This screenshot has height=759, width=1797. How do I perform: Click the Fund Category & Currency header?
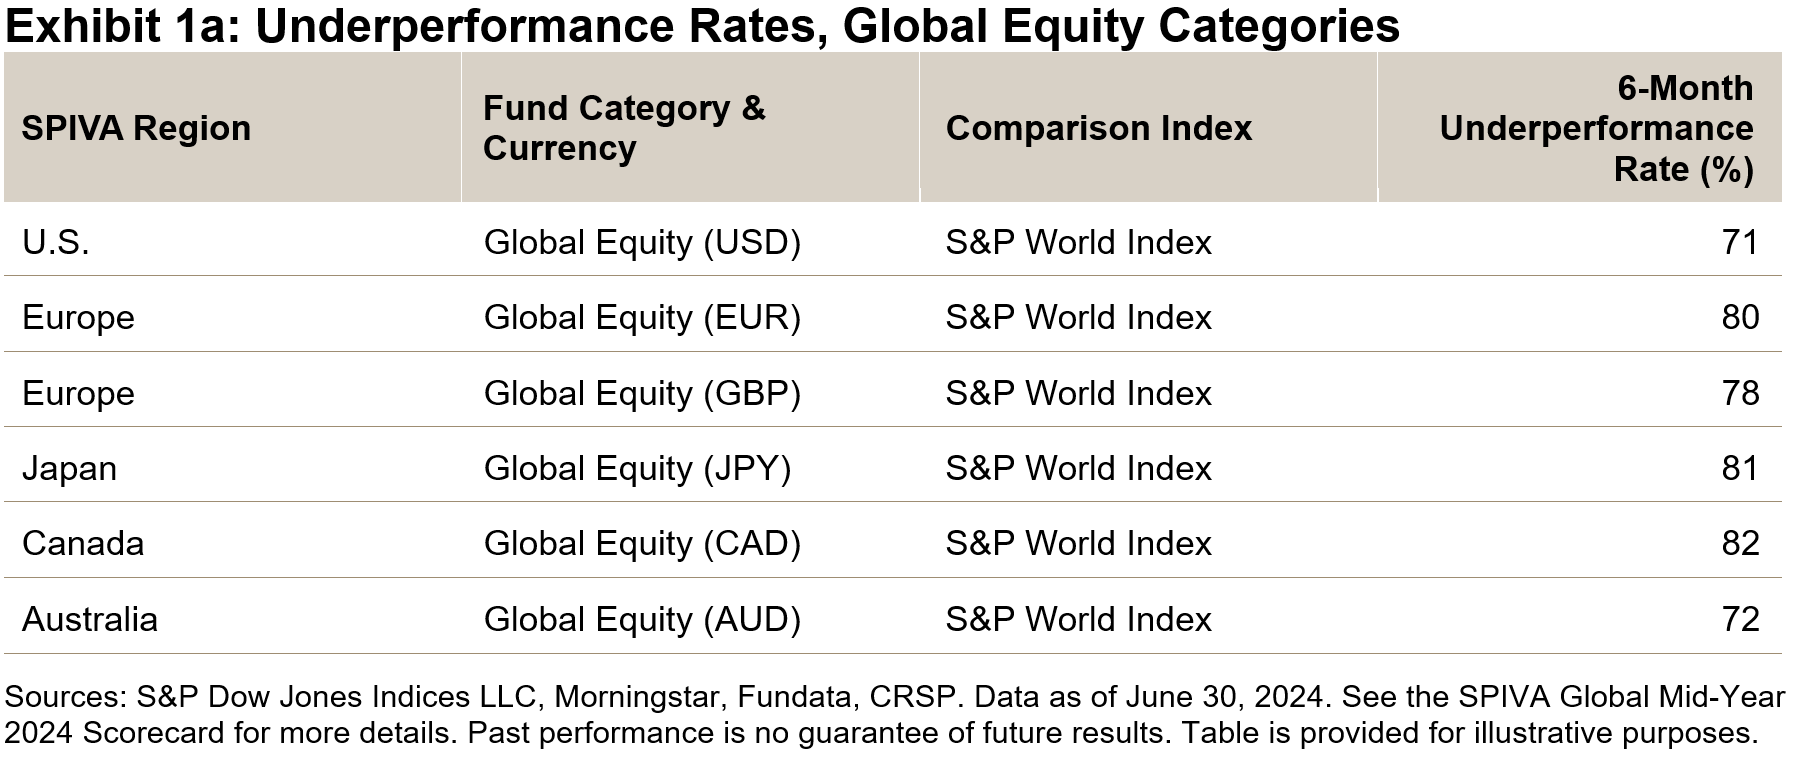click(623, 128)
